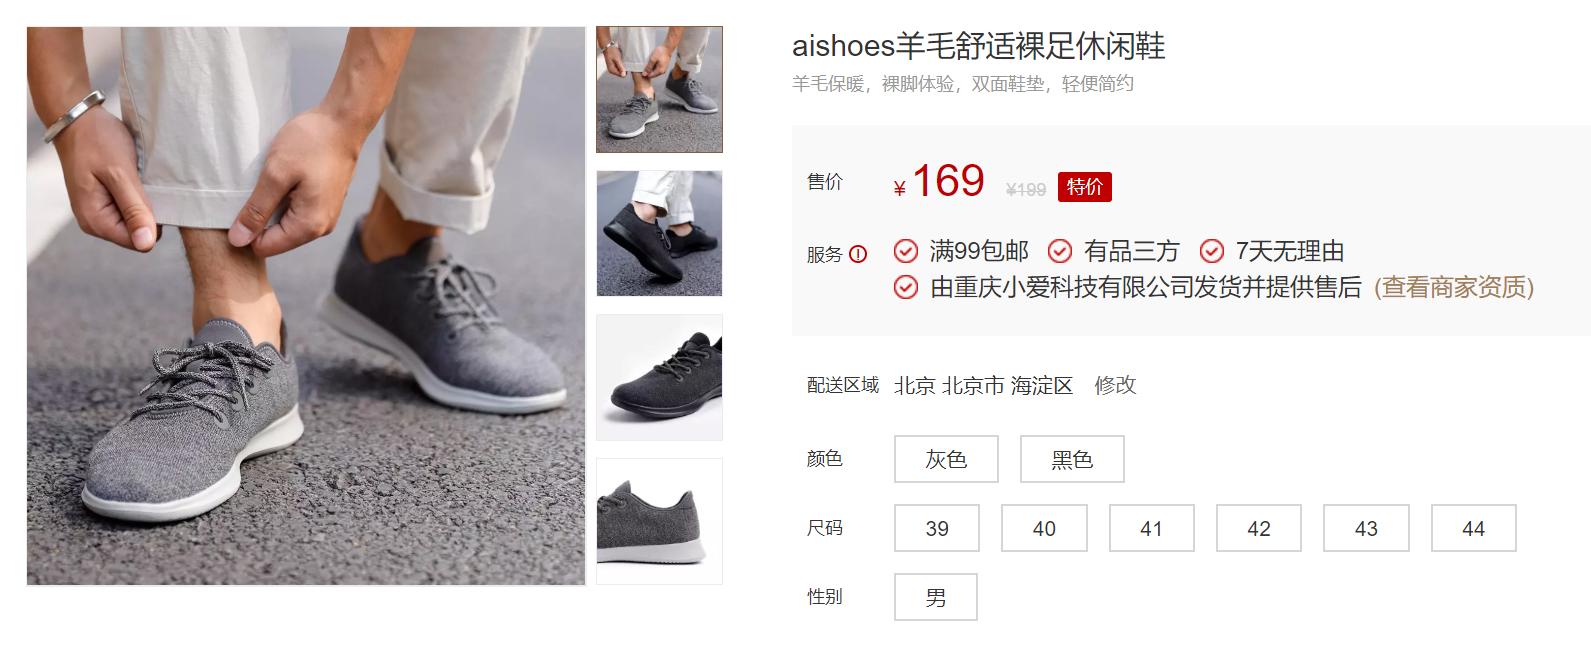Click the checkmark icon beside 由重庆小爱科技有限公司
The image size is (1591, 650).
tap(905, 288)
